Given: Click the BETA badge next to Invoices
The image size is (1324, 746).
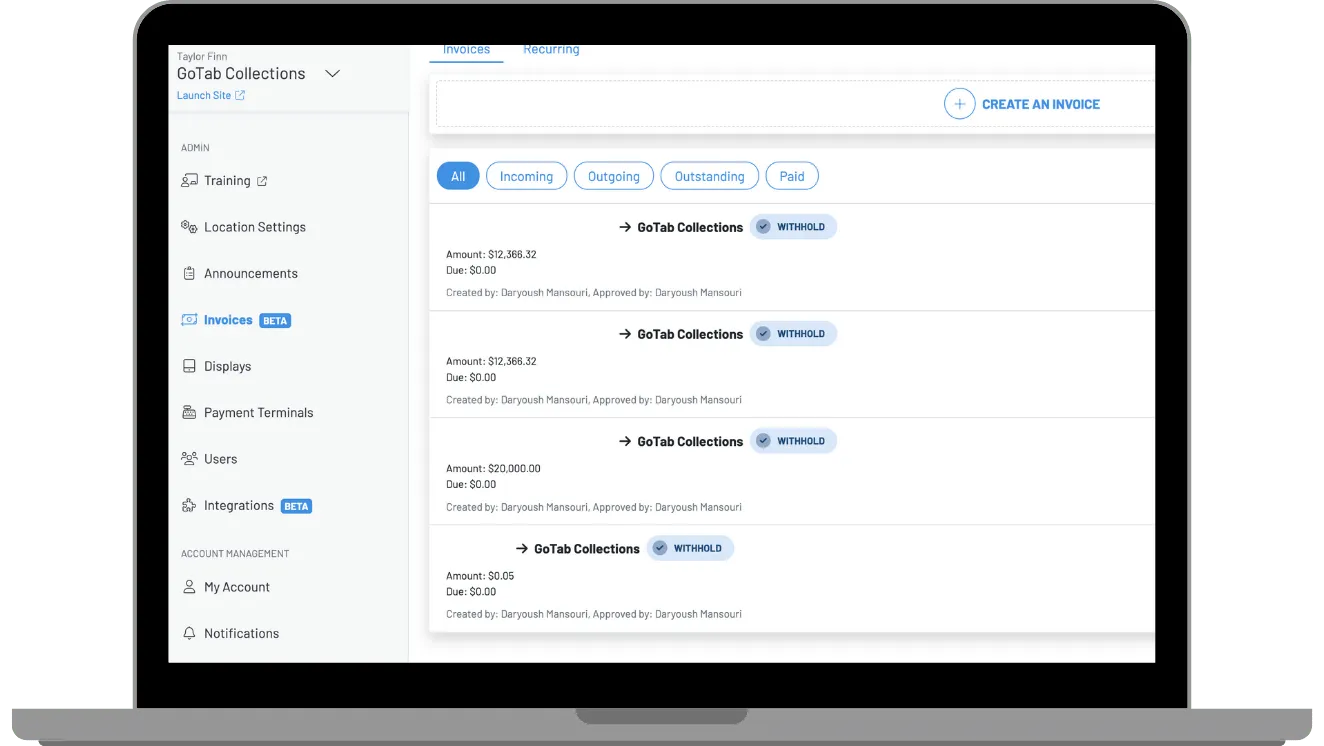Looking at the screenshot, I should [x=275, y=321].
